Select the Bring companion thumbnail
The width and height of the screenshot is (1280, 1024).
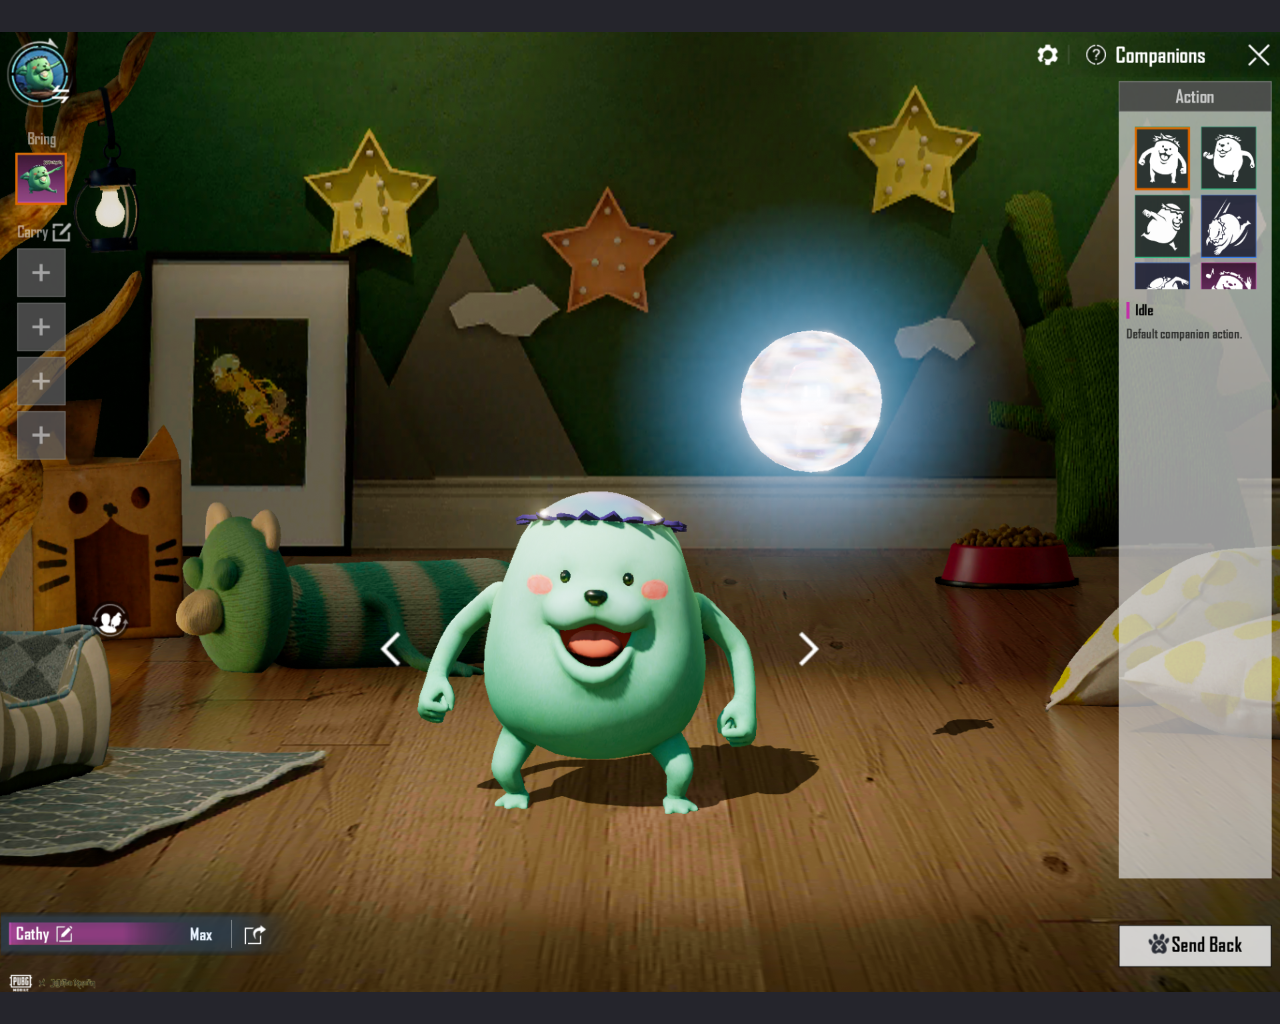pos(41,179)
